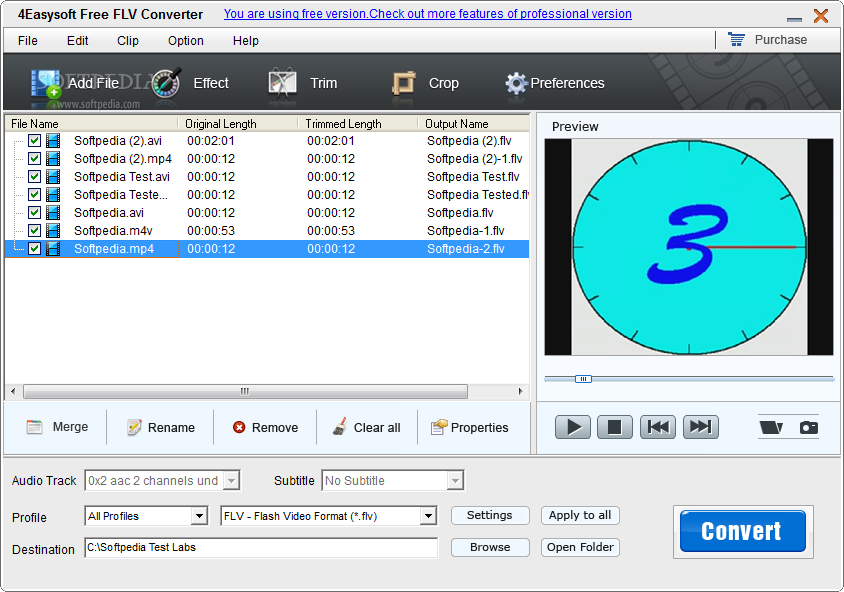This screenshot has width=844, height=592.
Task: Click the Purchase cart icon
Action: click(736, 39)
